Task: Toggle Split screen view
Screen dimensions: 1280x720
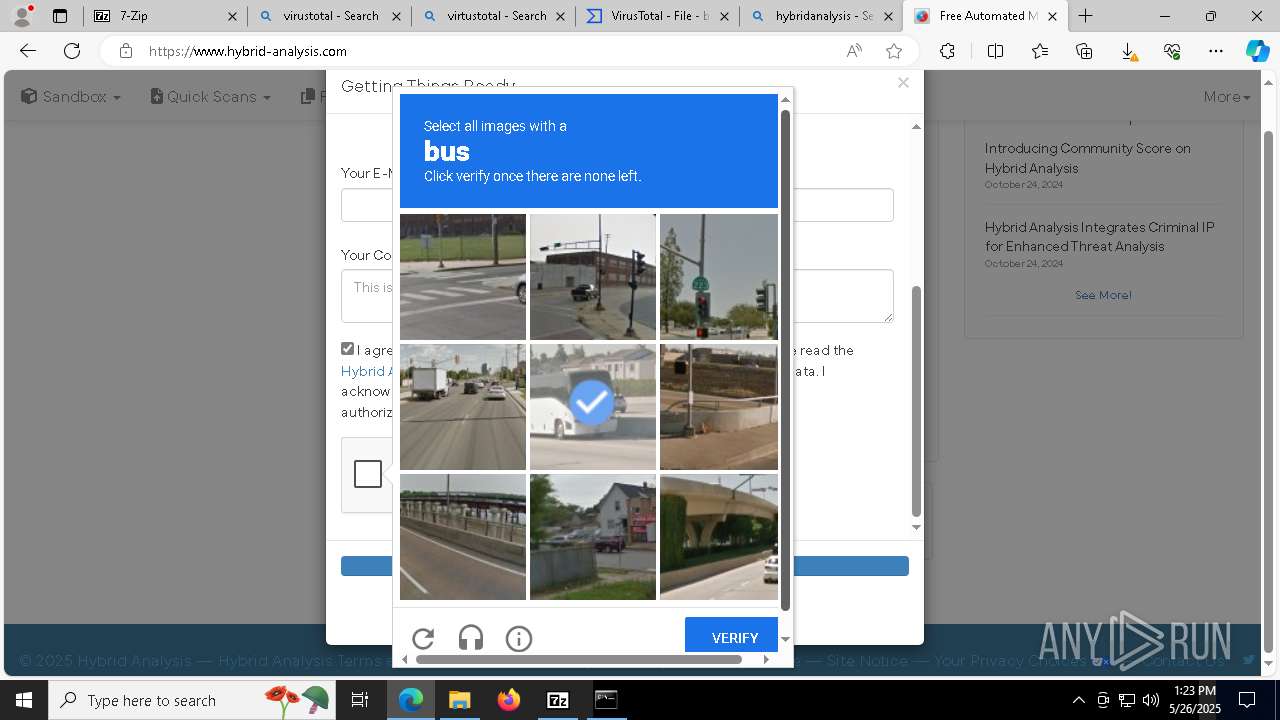Action: click(995, 51)
